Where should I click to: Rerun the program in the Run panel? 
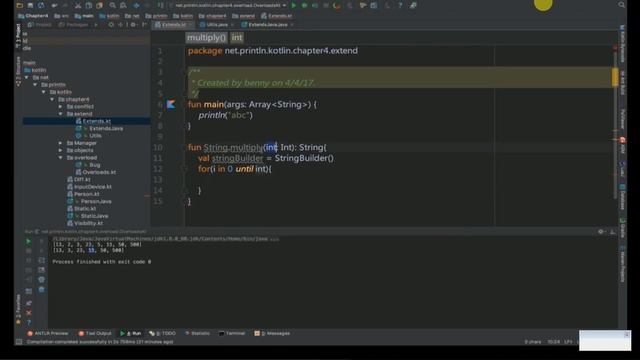pyautogui.click(x=28, y=241)
